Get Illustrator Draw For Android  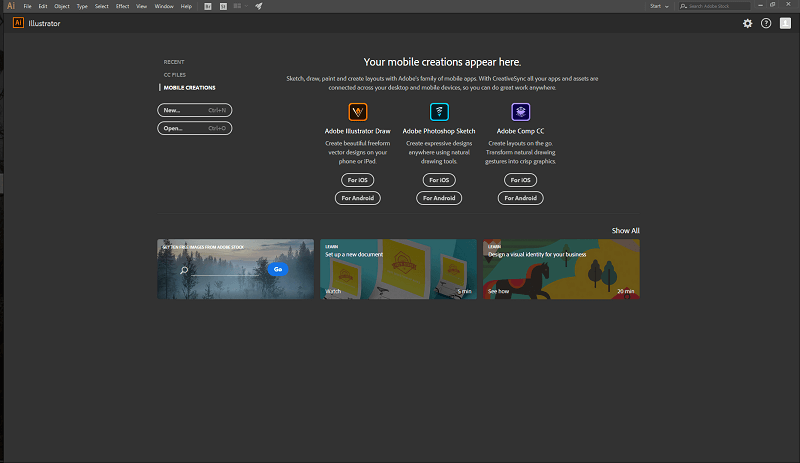(358, 198)
